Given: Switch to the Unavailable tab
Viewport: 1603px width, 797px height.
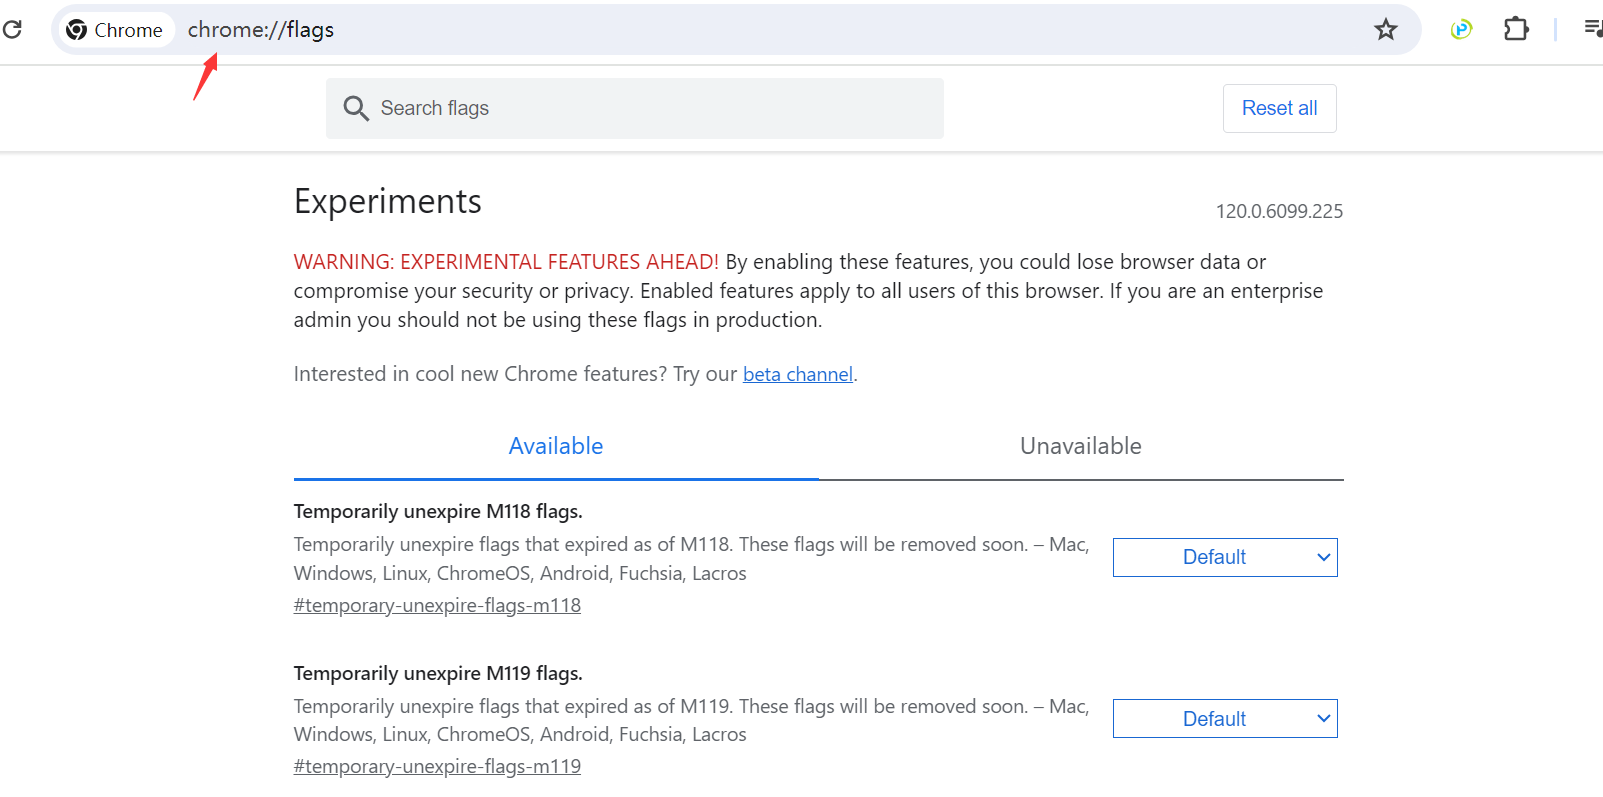Looking at the screenshot, I should (x=1080, y=446).
